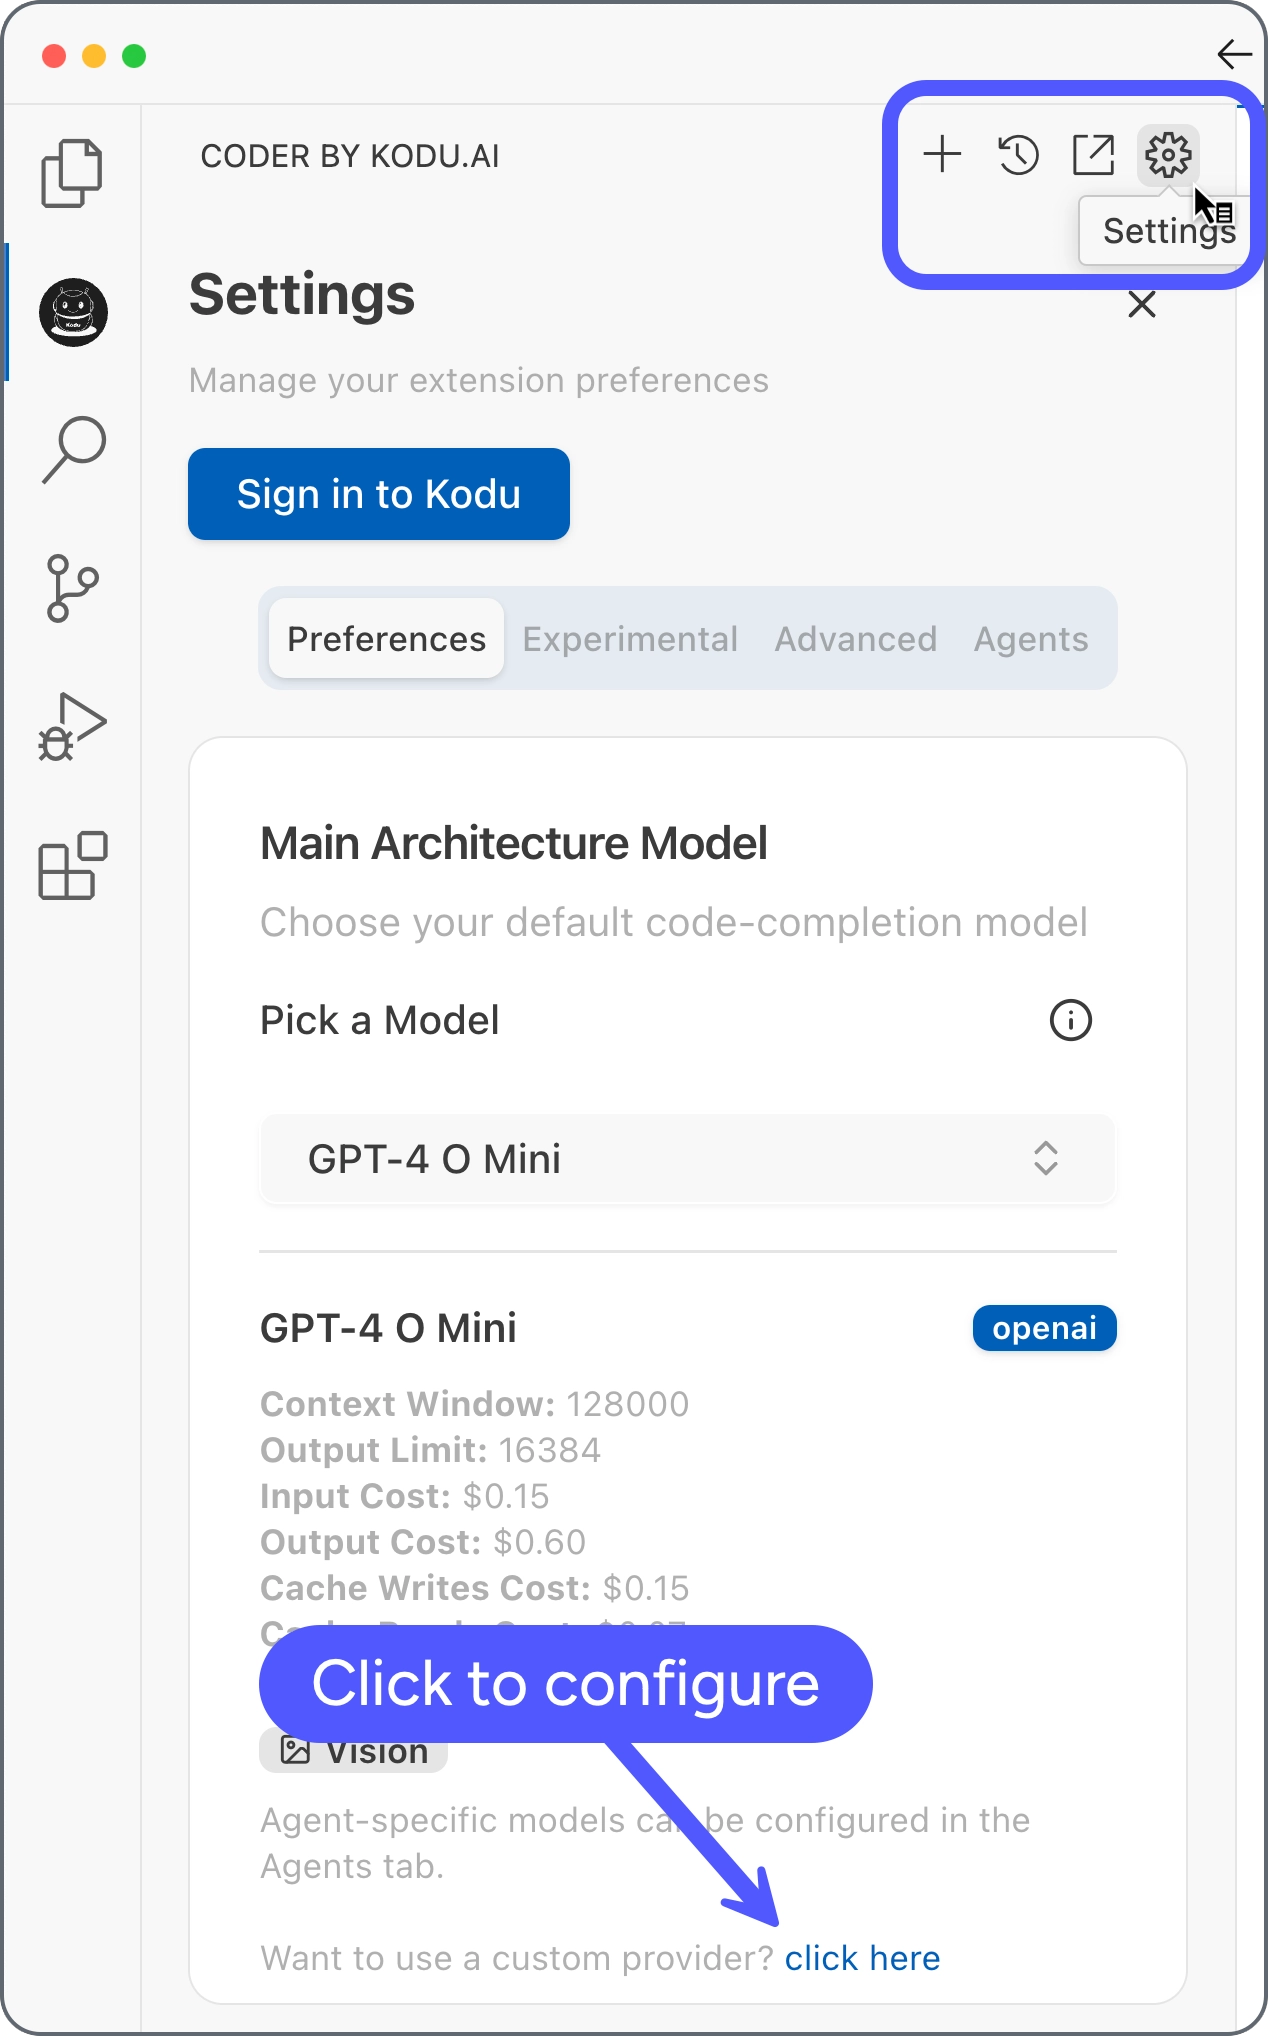This screenshot has width=1268, height=2036.
Task: Open the GPT-4 O Mini model dropdown
Action: (688, 1158)
